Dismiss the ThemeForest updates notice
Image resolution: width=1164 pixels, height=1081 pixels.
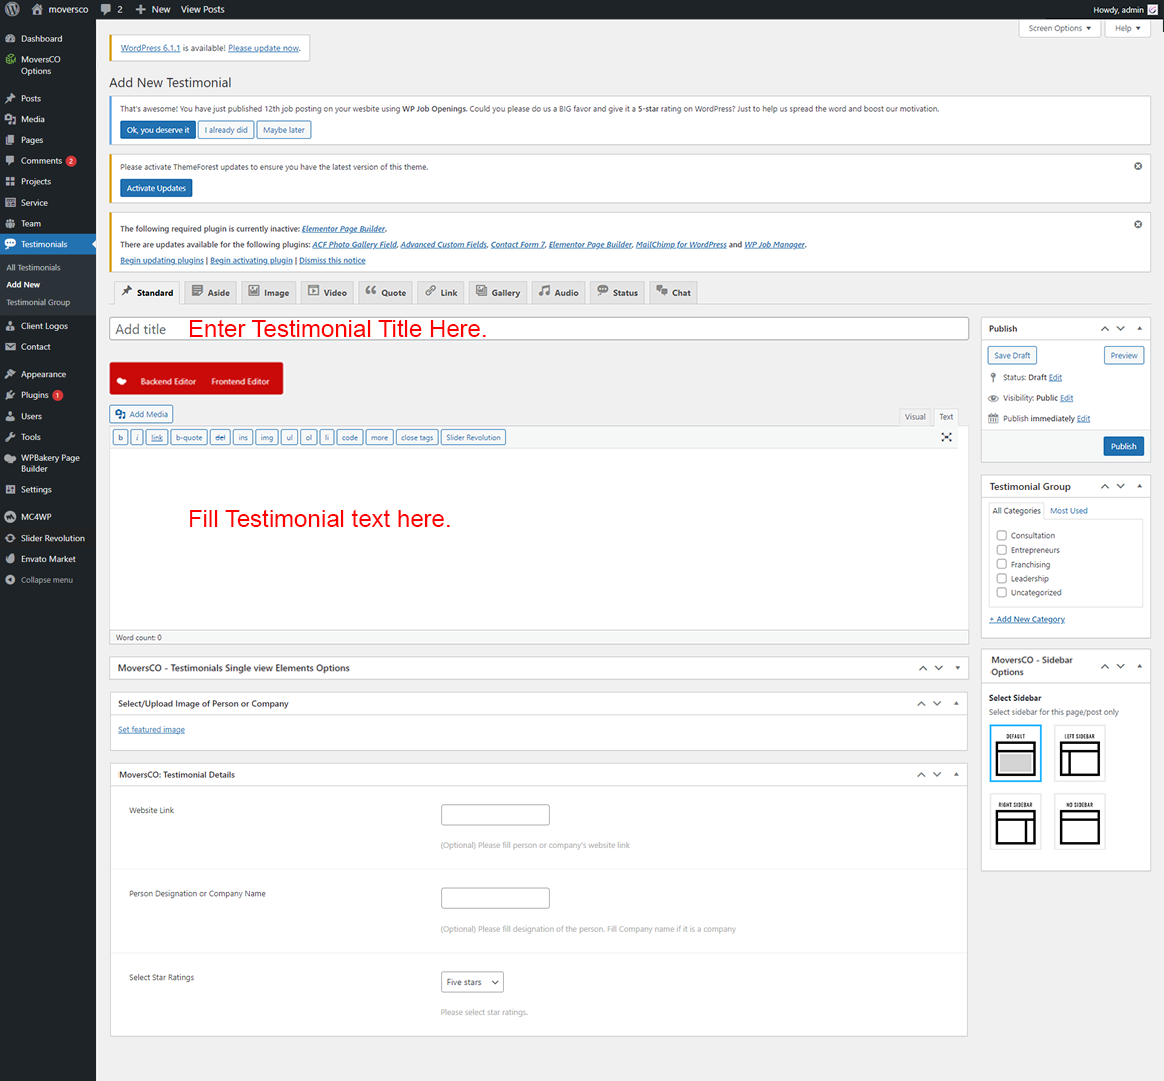[1137, 166]
